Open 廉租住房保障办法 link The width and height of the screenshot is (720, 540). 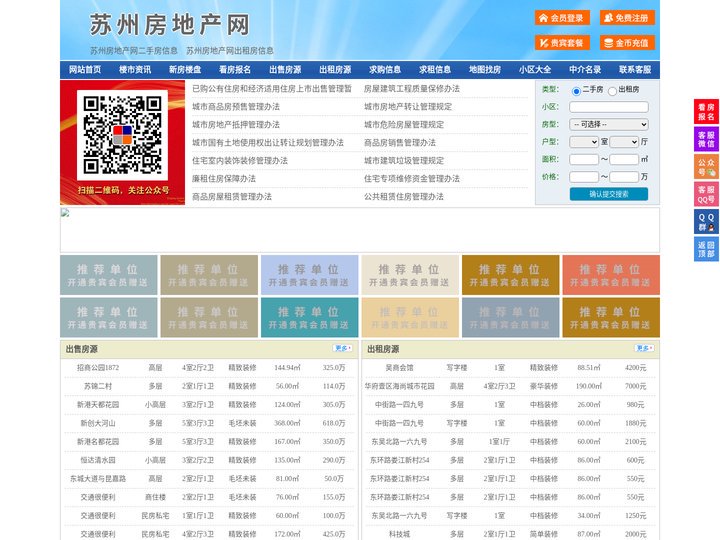224,179
